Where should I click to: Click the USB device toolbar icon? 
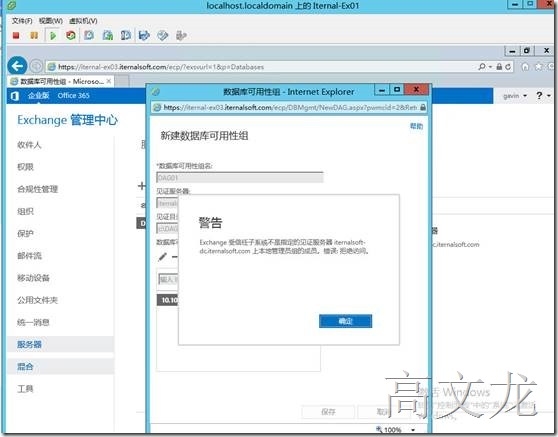pos(181,35)
